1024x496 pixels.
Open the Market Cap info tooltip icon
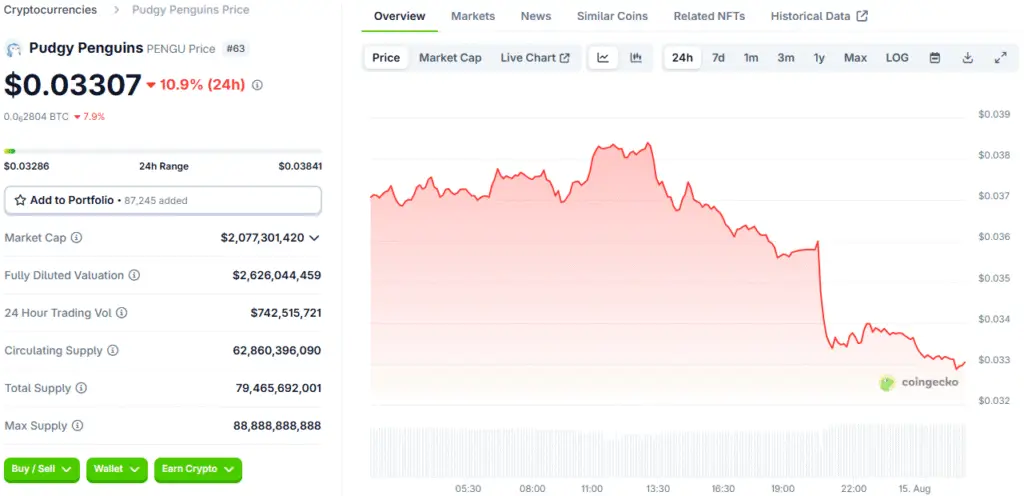(76, 238)
